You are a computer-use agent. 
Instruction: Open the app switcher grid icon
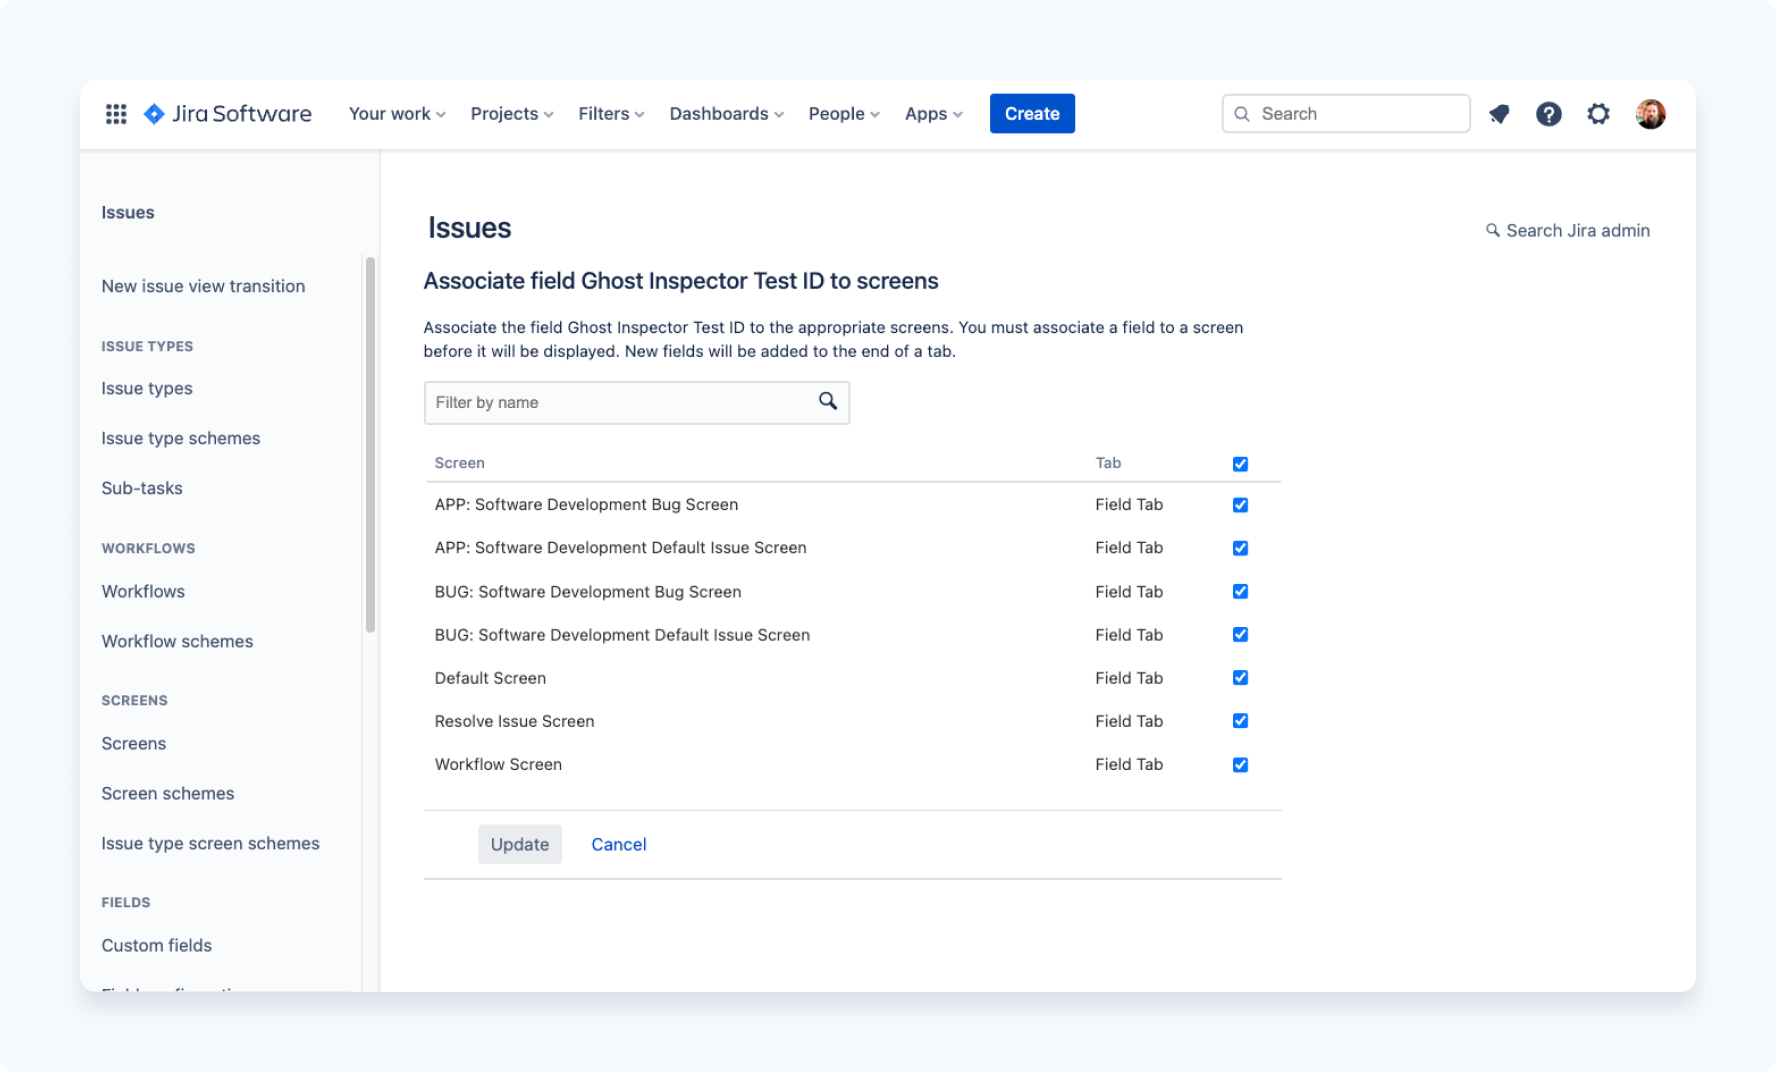click(116, 114)
